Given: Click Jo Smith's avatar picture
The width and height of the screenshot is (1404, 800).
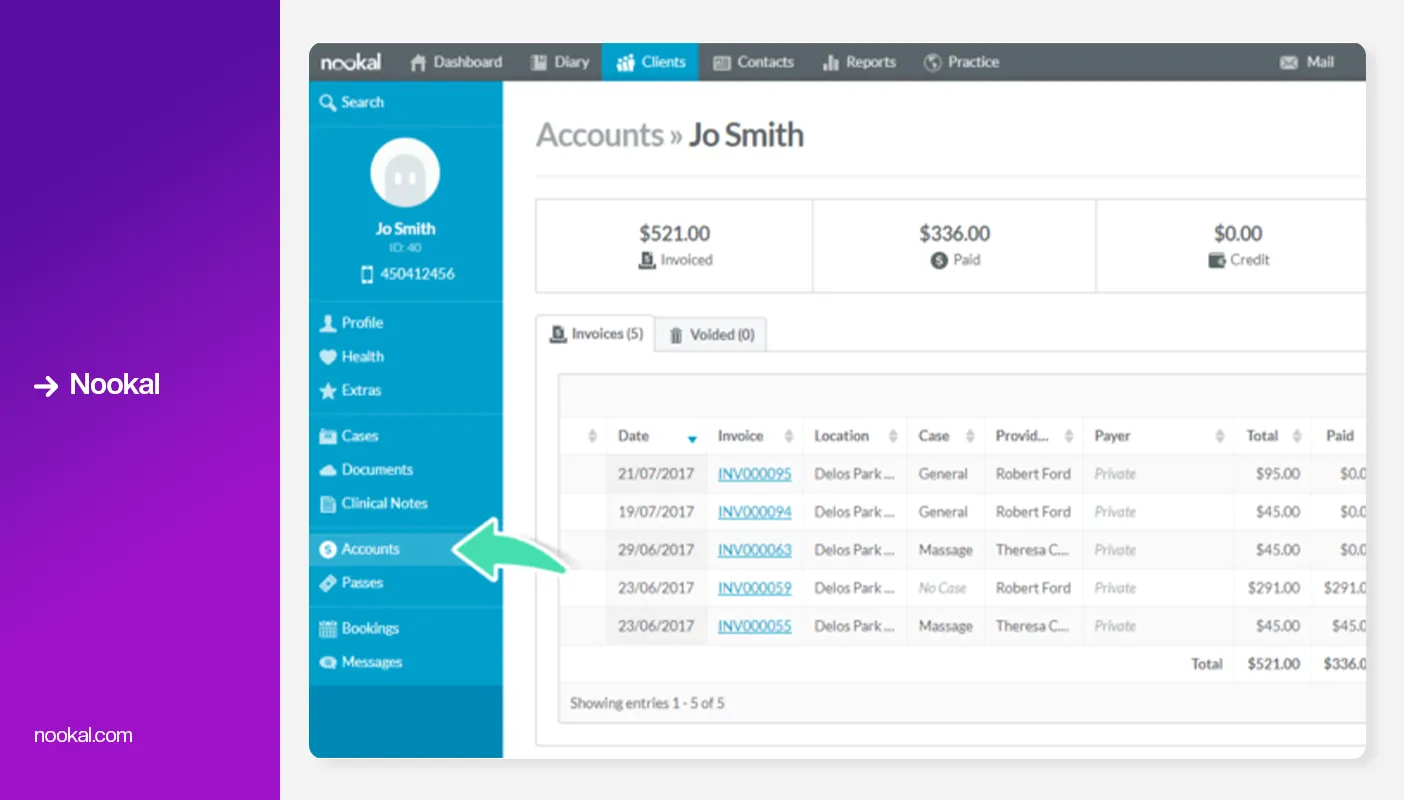Looking at the screenshot, I should (x=405, y=173).
